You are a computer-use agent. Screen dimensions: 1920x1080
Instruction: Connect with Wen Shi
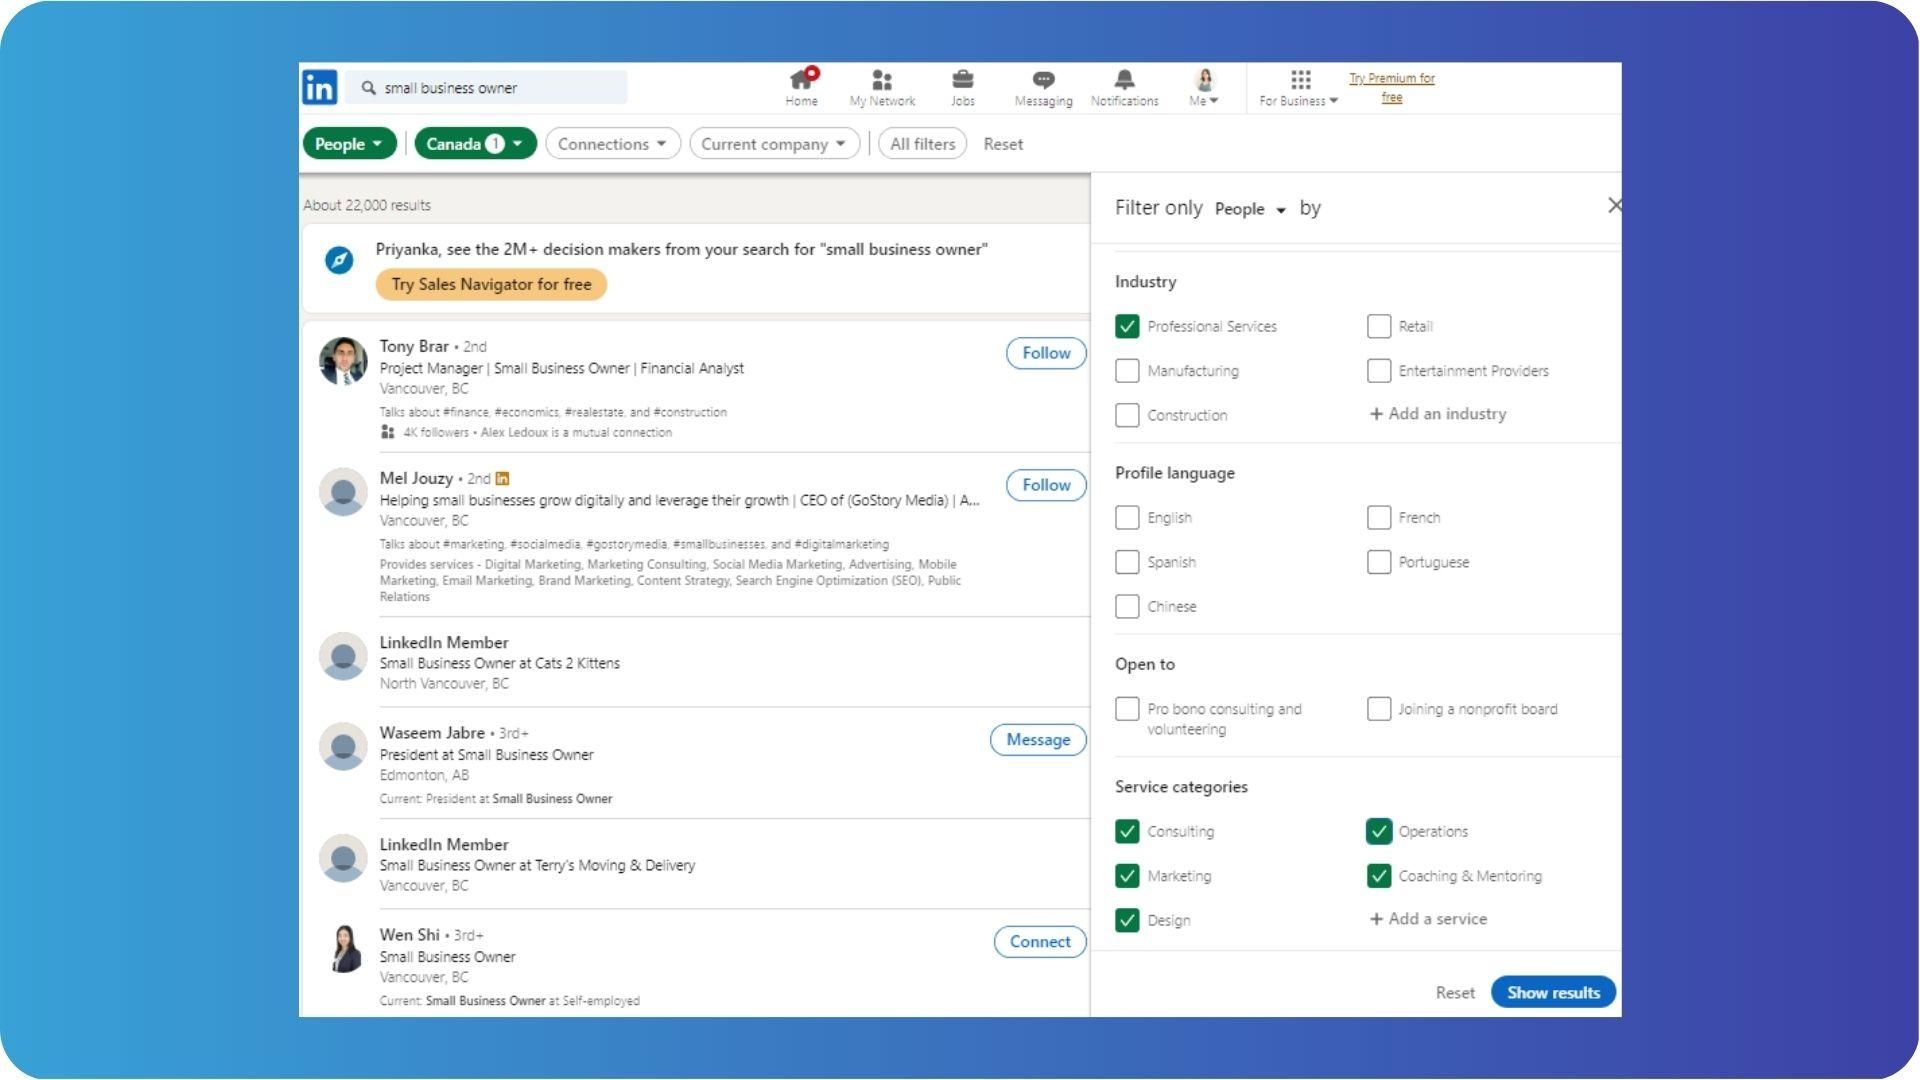click(1040, 942)
